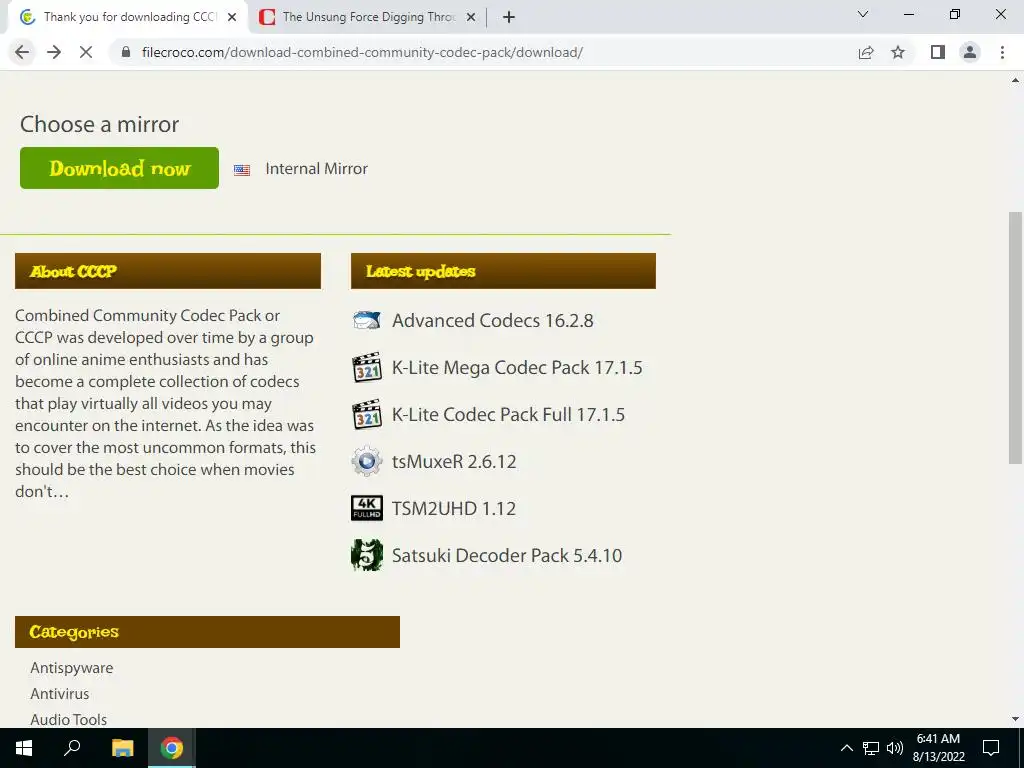This screenshot has height=768, width=1024.
Task: Open the Advanced Codecs 16.2.8 link
Action: 492,321
